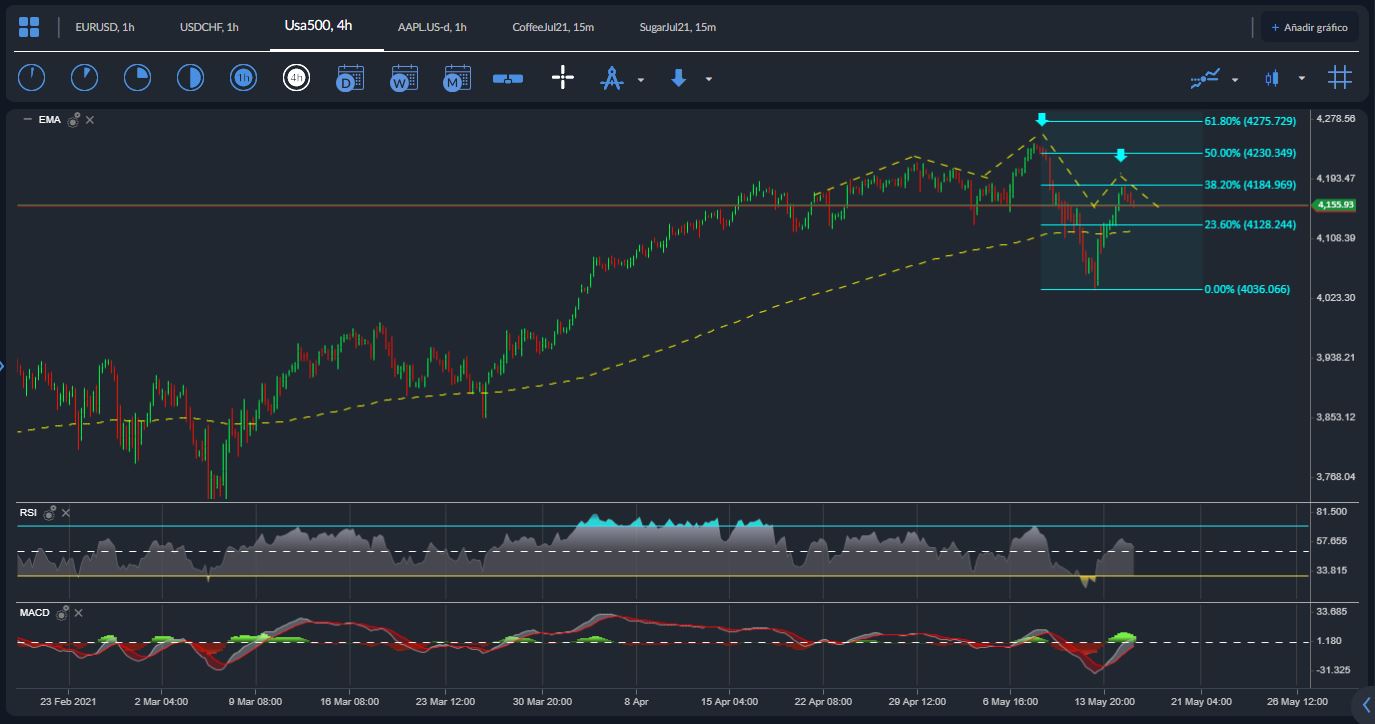Image resolution: width=1375 pixels, height=724 pixels.
Task: Click the current price tag 4,155.93
Action: click(x=1336, y=205)
